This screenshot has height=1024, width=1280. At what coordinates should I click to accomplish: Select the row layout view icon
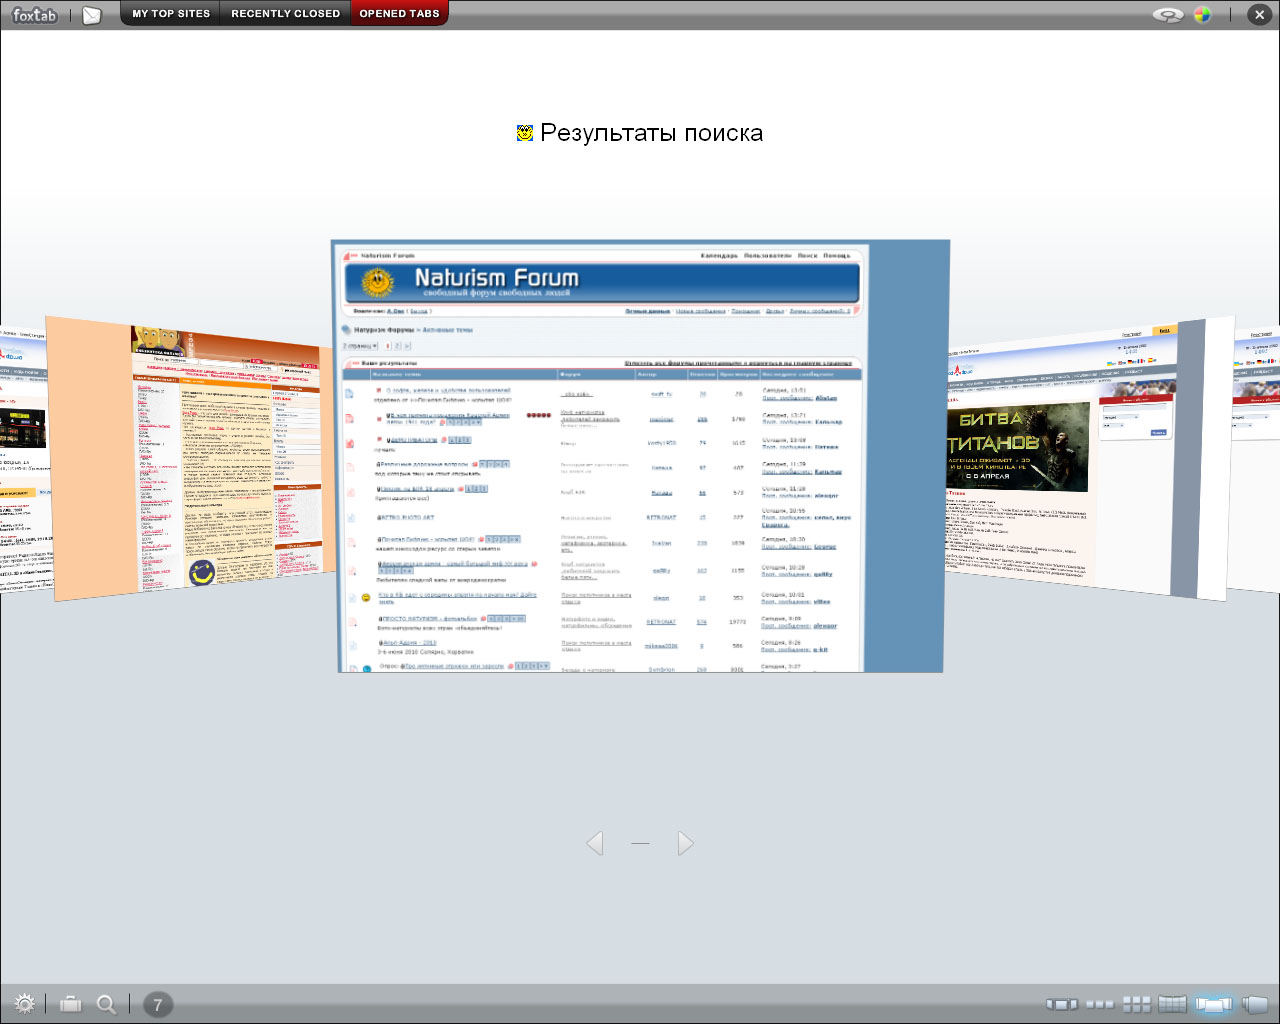tap(1100, 1004)
